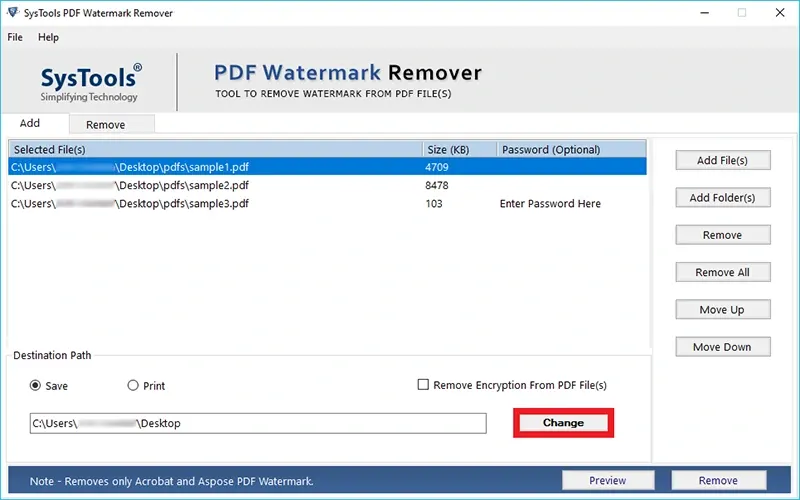
Task: Click the 103 size value
Action: point(434,204)
